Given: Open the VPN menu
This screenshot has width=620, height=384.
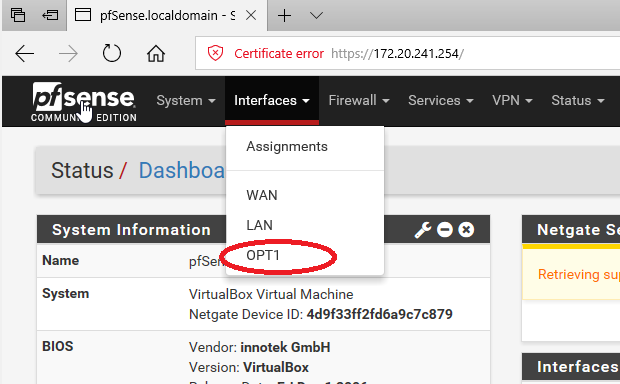Looking at the screenshot, I should (512, 100).
